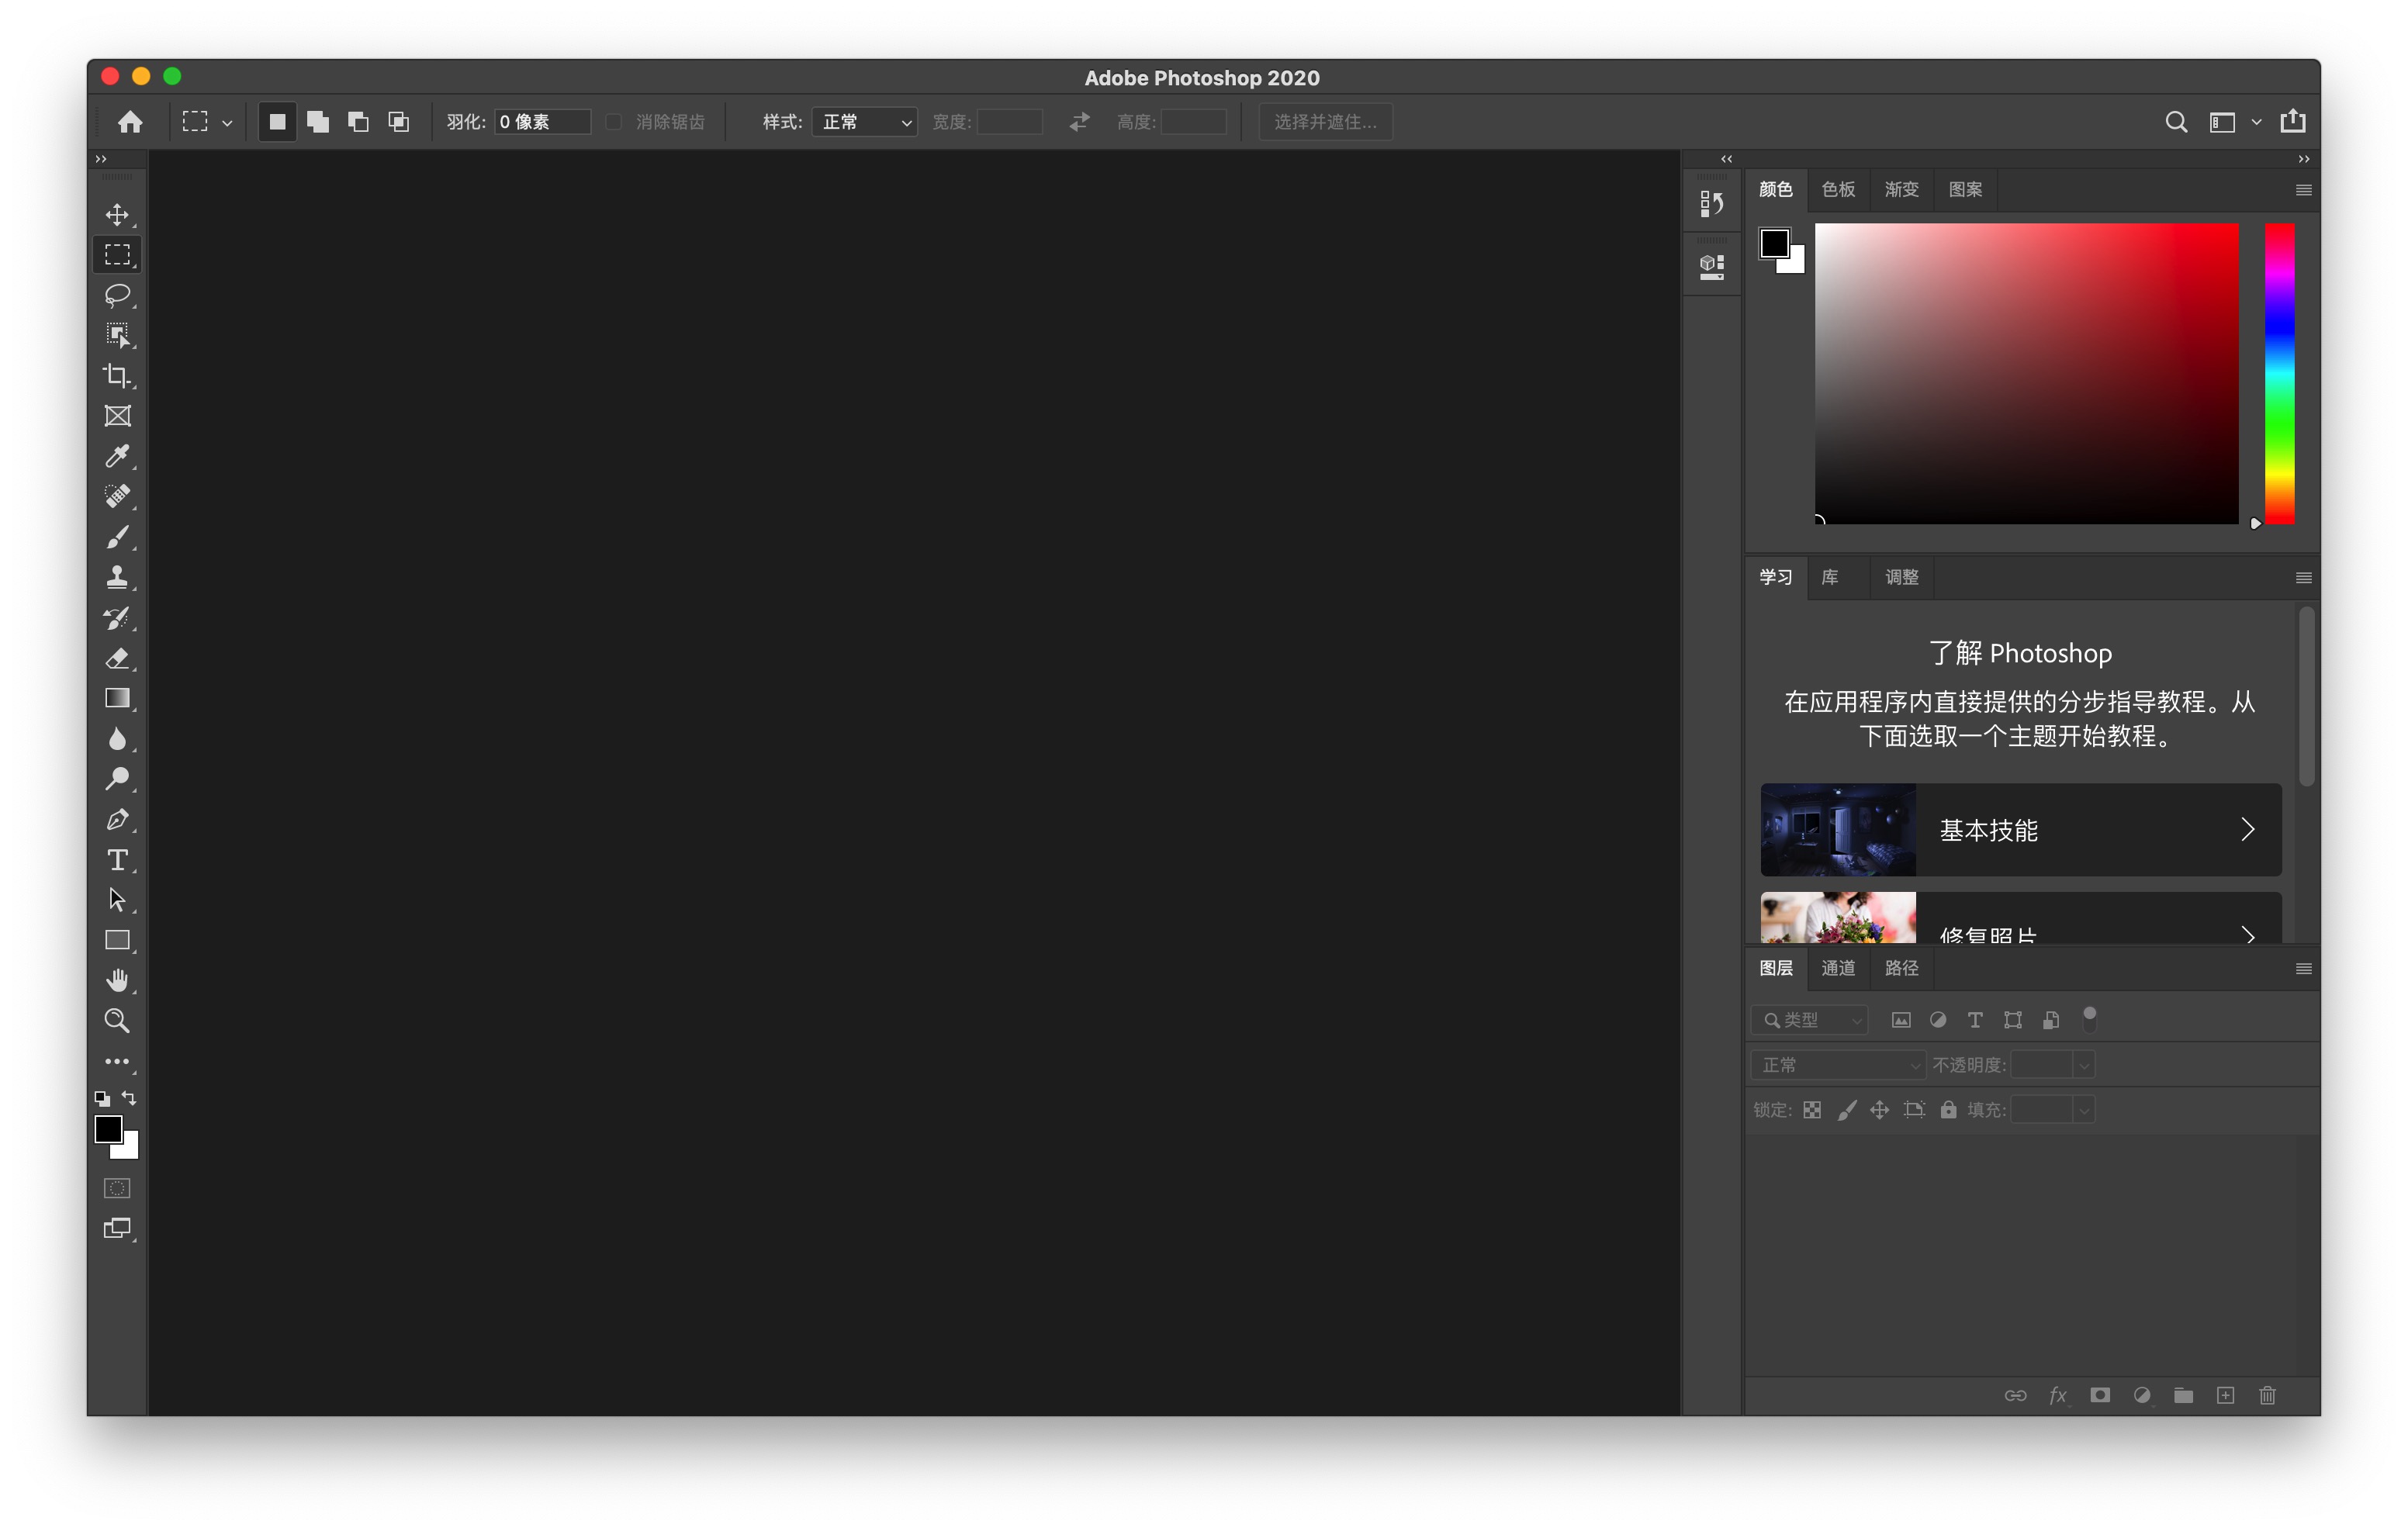The width and height of the screenshot is (2408, 1531).
Task: Select the Lasso tool
Action: click(117, 295)
